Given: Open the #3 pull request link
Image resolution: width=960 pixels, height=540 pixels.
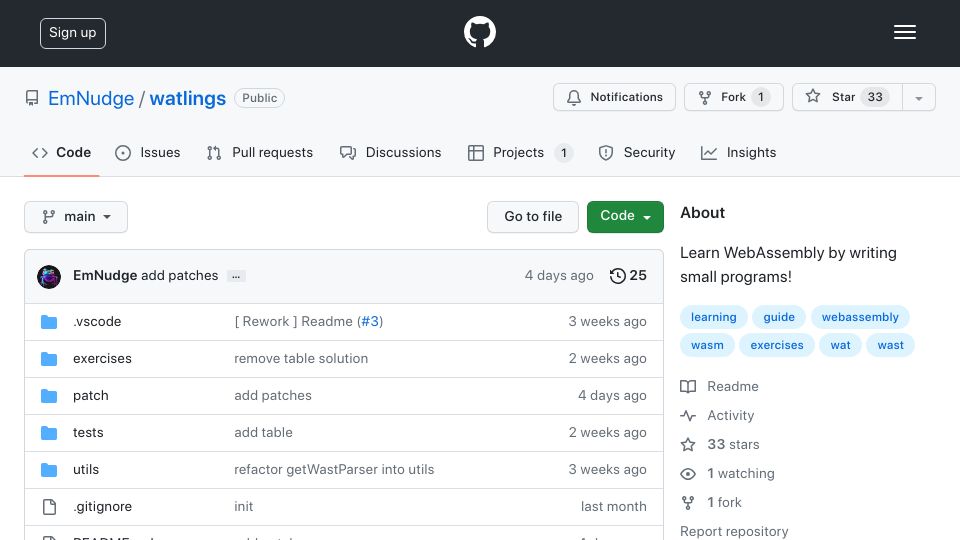Looking at the screenshot, I should (370, 321).
